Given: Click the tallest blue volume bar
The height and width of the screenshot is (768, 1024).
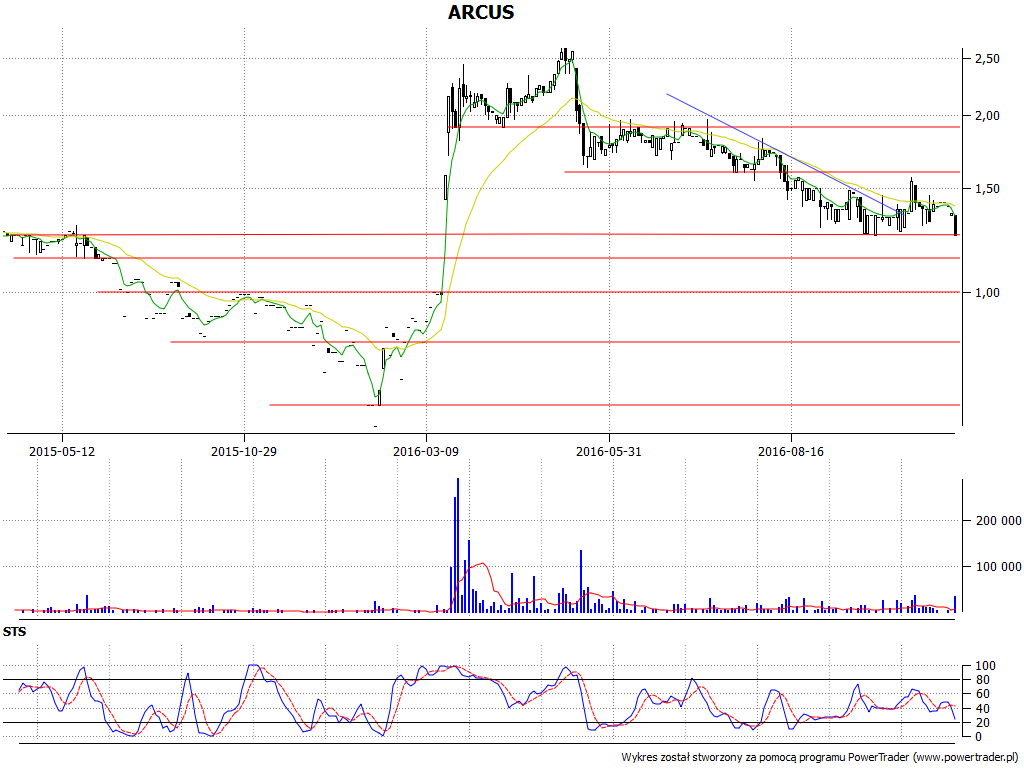Looking at the screenshot, I should pyautogui.click(x=458, y=545).
